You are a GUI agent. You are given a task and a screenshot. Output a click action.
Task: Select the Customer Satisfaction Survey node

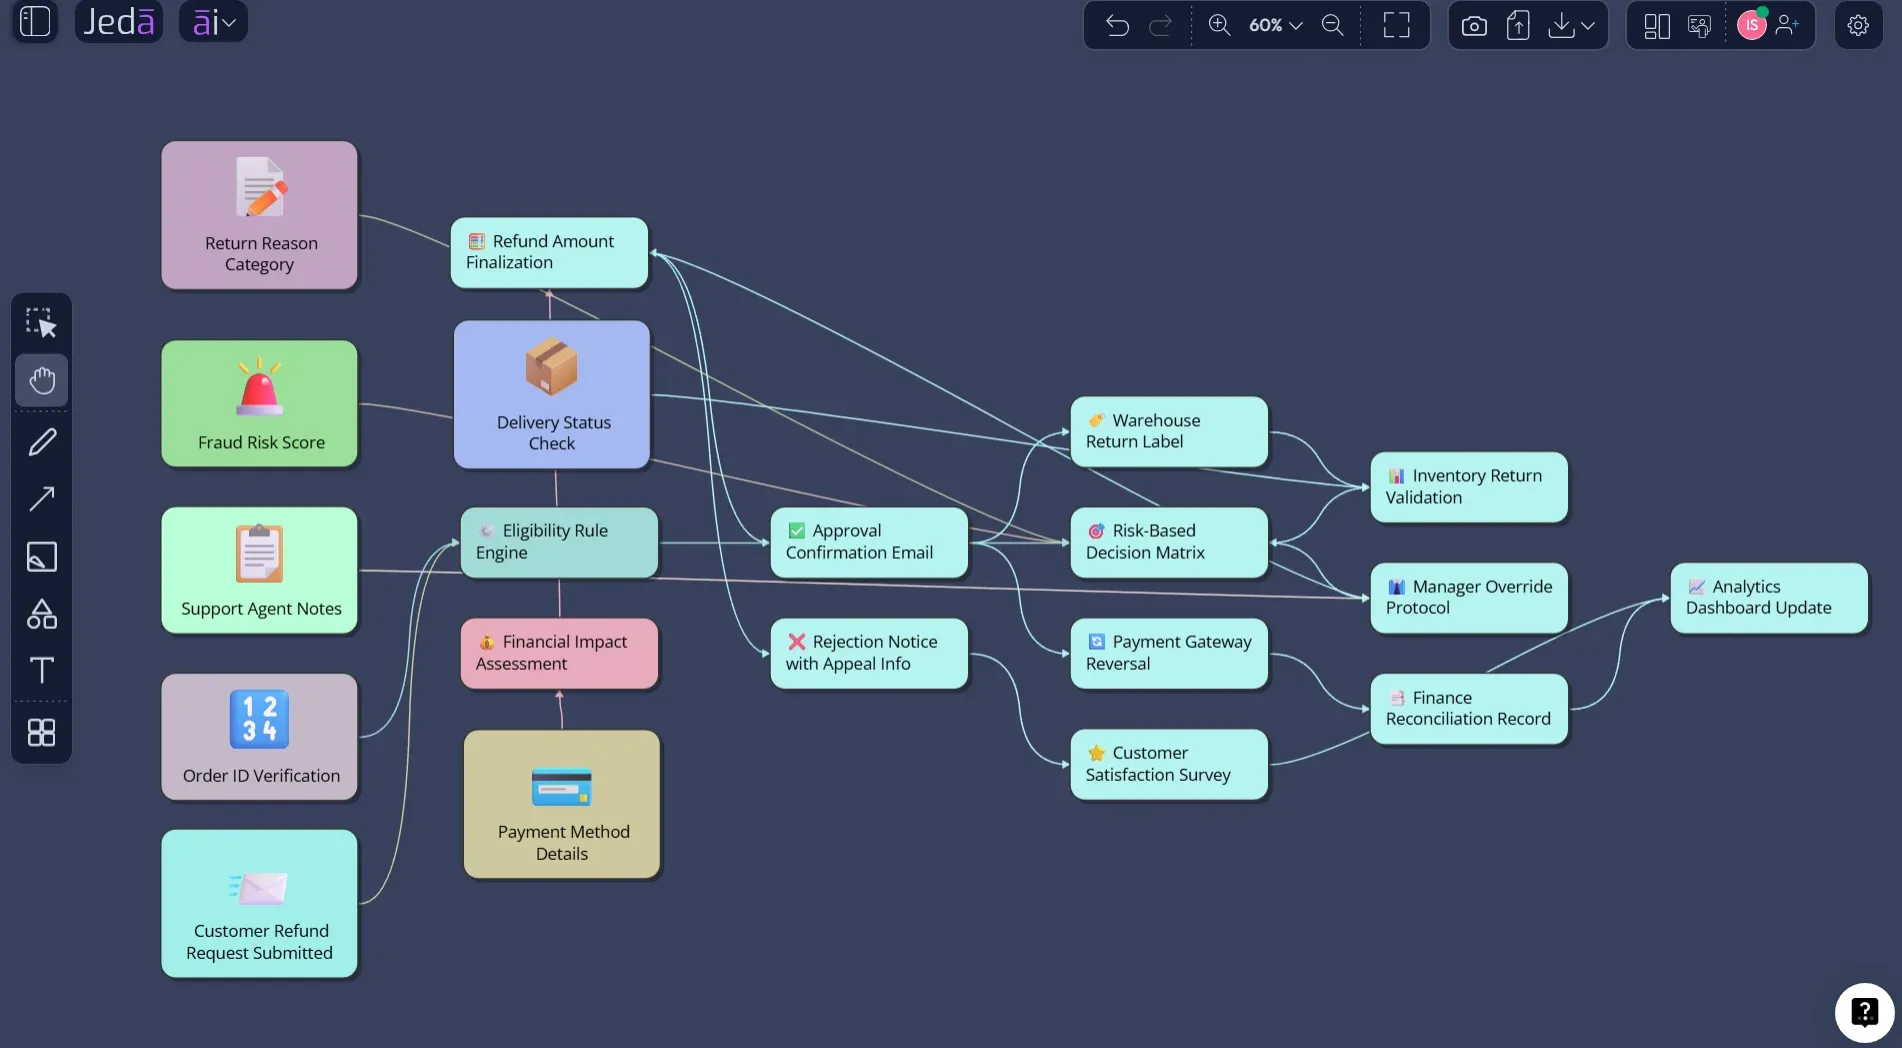click(x=1169, y=764)
